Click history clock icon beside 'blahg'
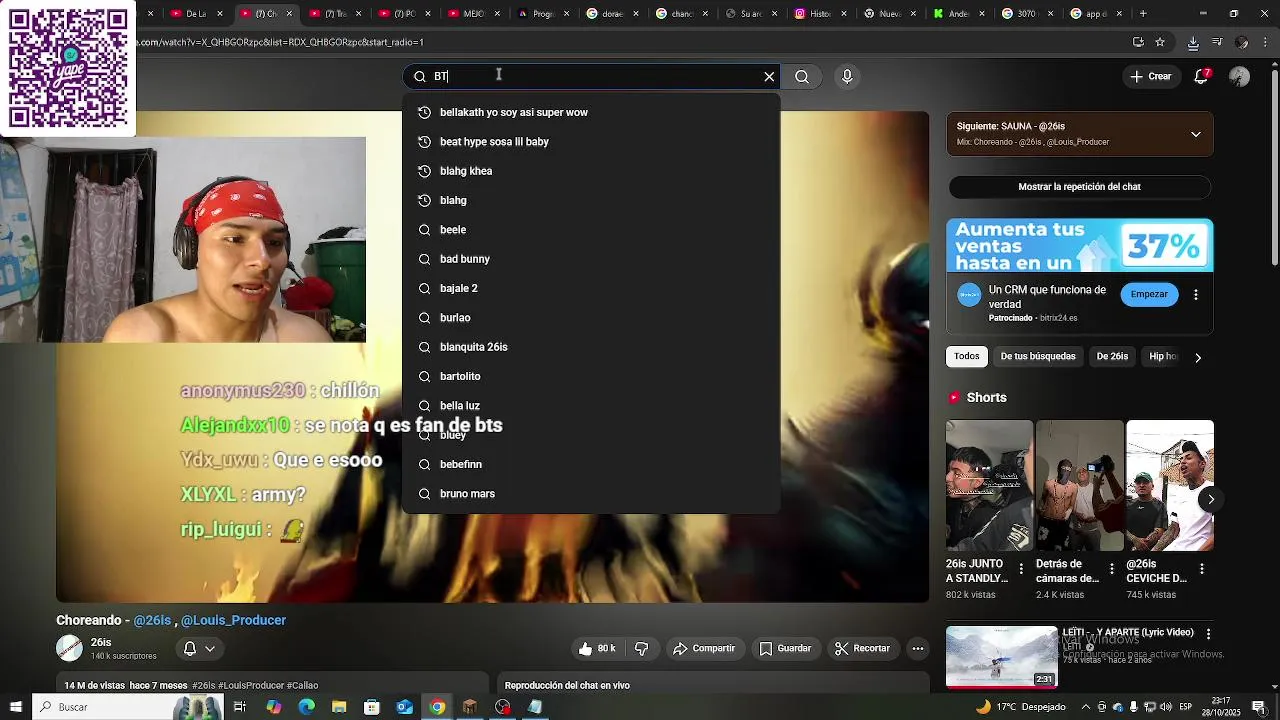Image resolution: width=1280 pixels, height=720 pixels. (x=424, y=200)
